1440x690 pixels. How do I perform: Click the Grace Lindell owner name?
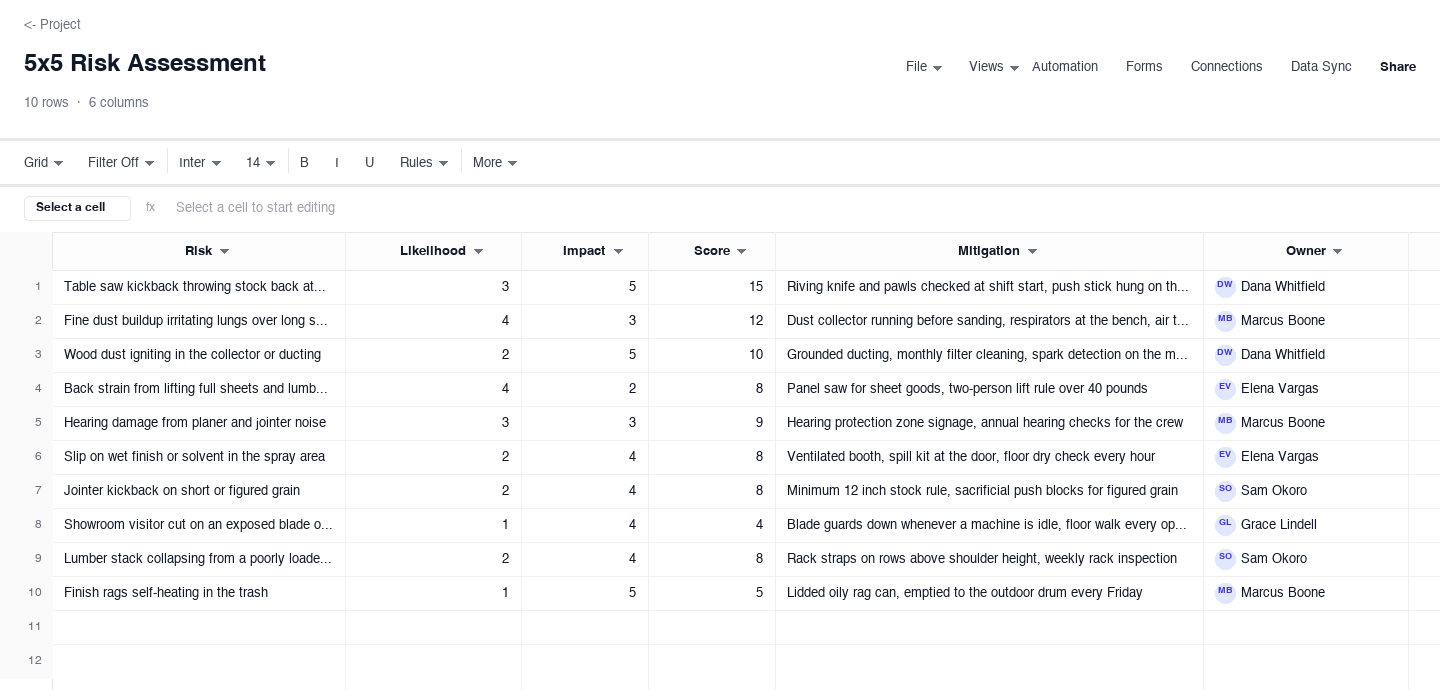pyautogui.click(x=1279, y=525)
